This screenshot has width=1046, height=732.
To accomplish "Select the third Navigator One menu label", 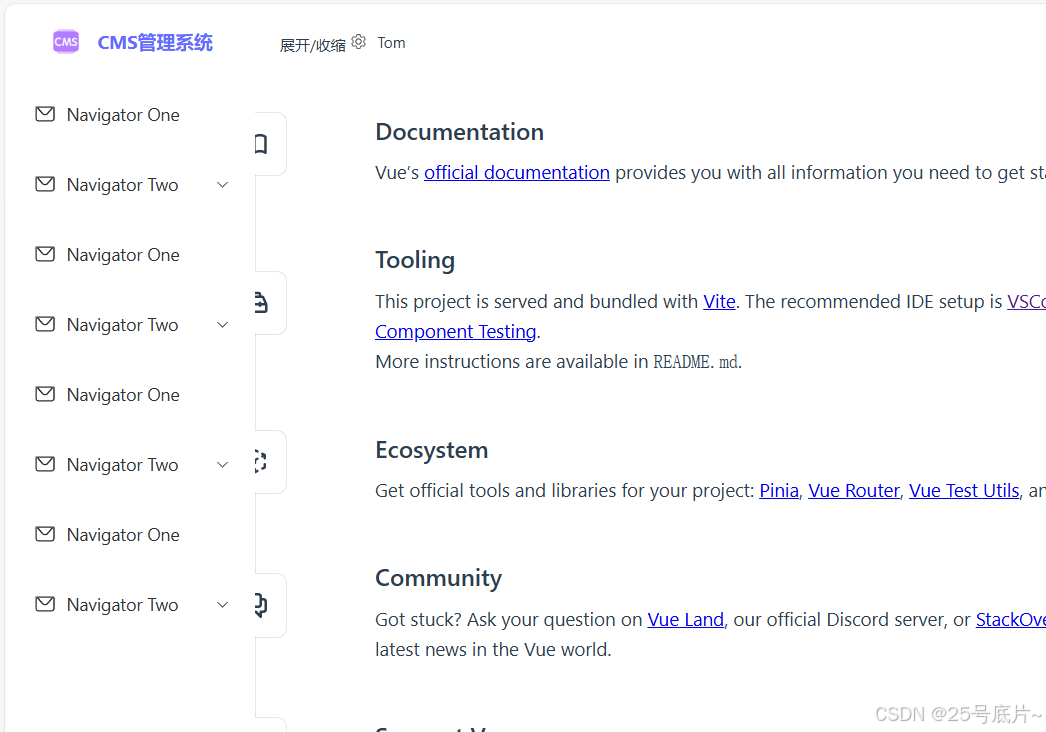I will point(123,396).
